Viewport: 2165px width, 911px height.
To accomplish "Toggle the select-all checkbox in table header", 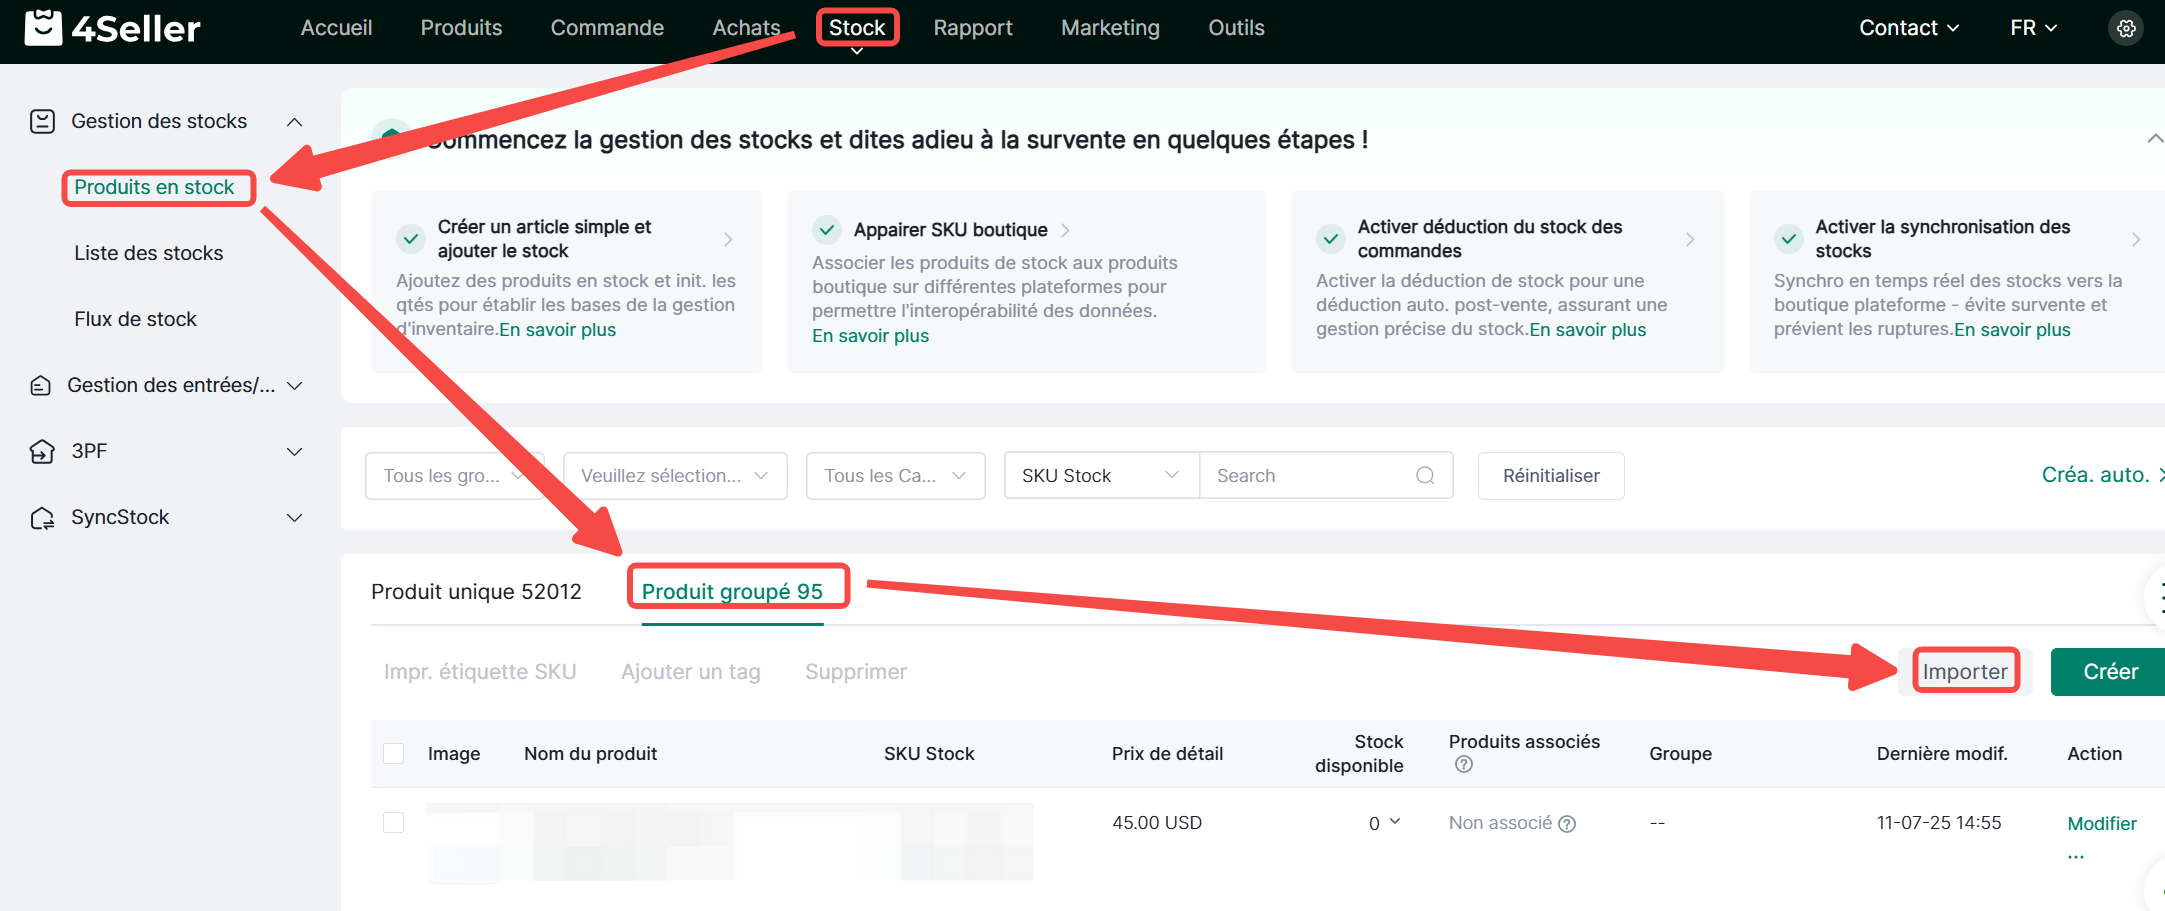I will tap(394, 754).
